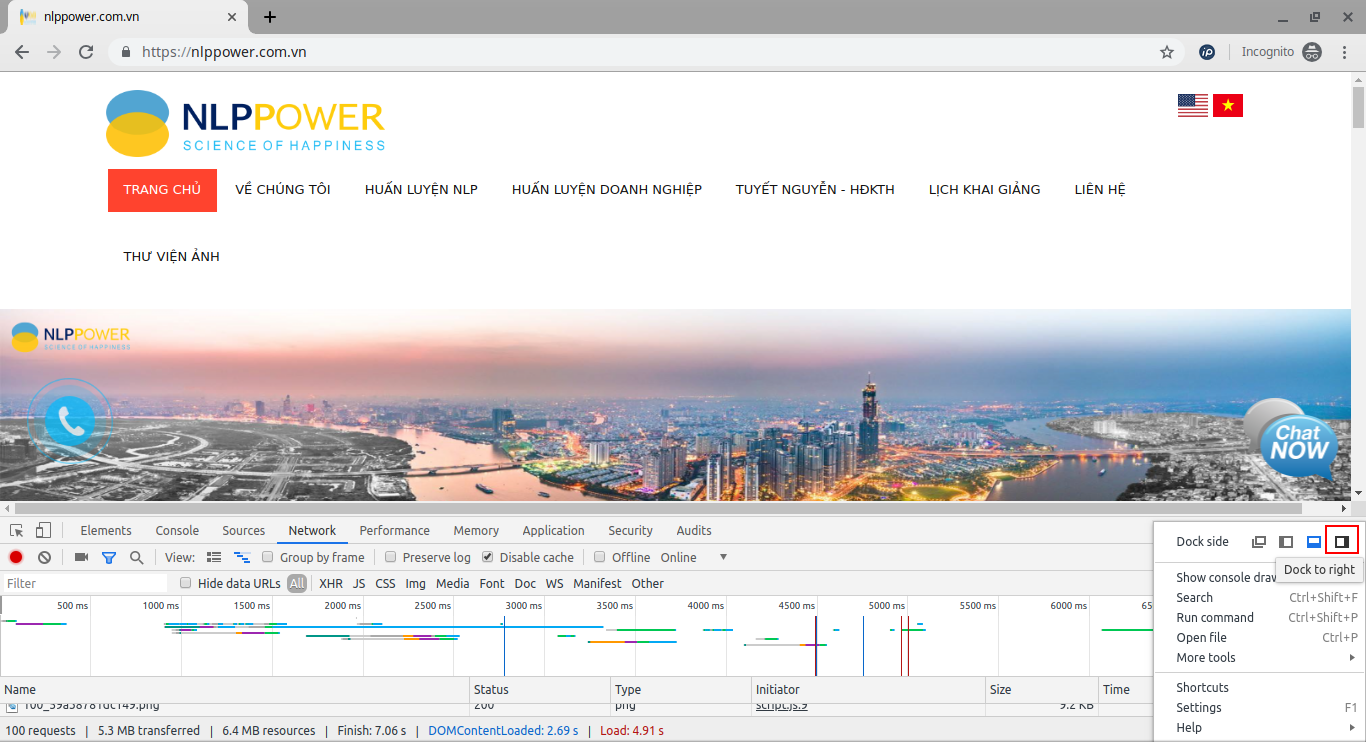
Task: Check the Hide data URLs box
Action: pyautogui.click(x=185, y=583)
